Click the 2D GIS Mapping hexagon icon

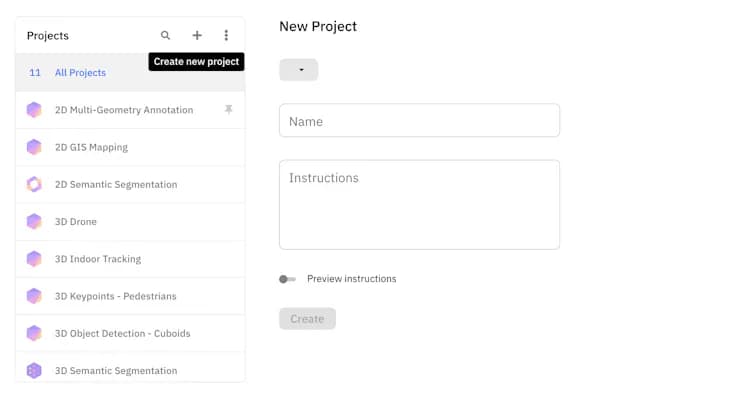(x=34, y=147)
